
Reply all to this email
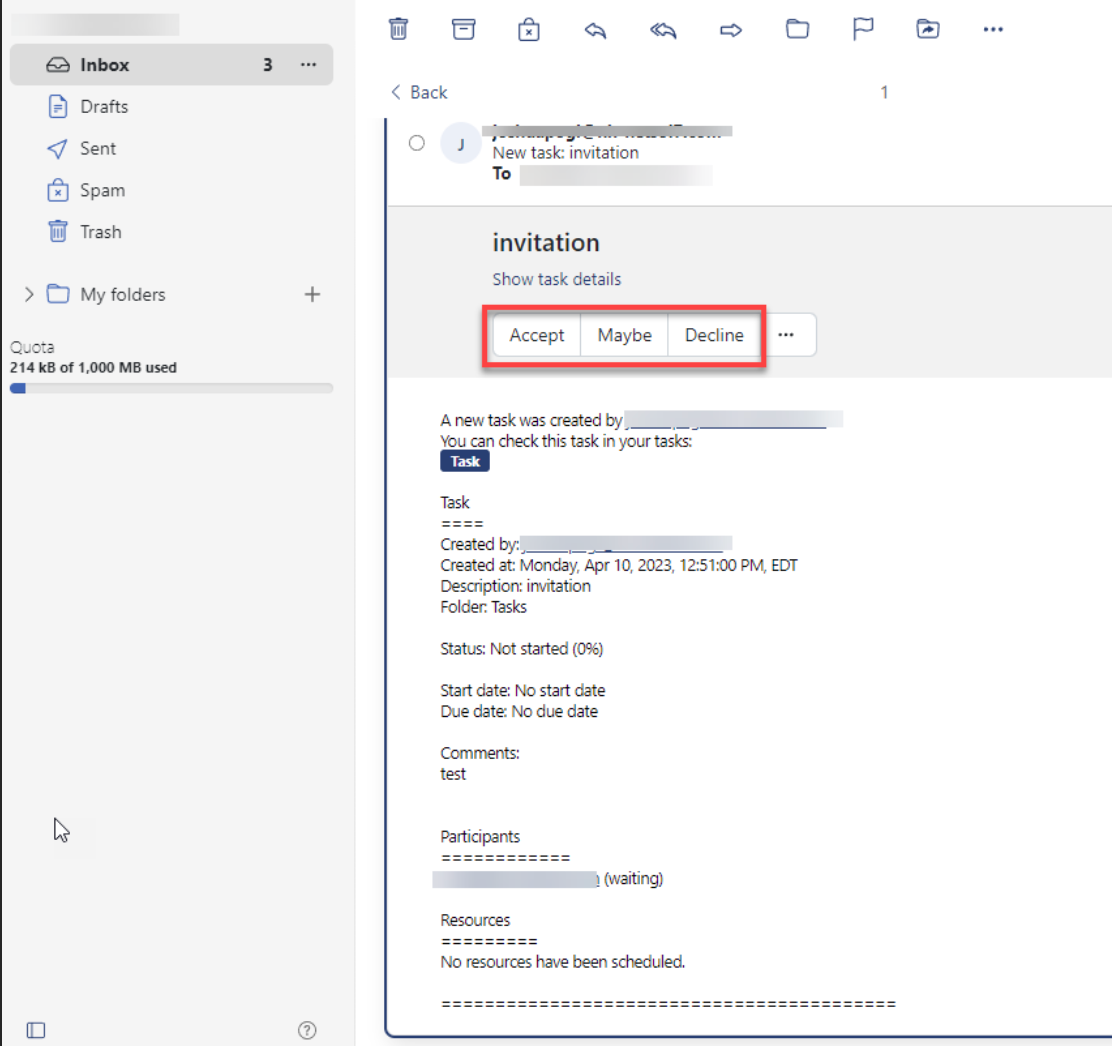(663, 29)
